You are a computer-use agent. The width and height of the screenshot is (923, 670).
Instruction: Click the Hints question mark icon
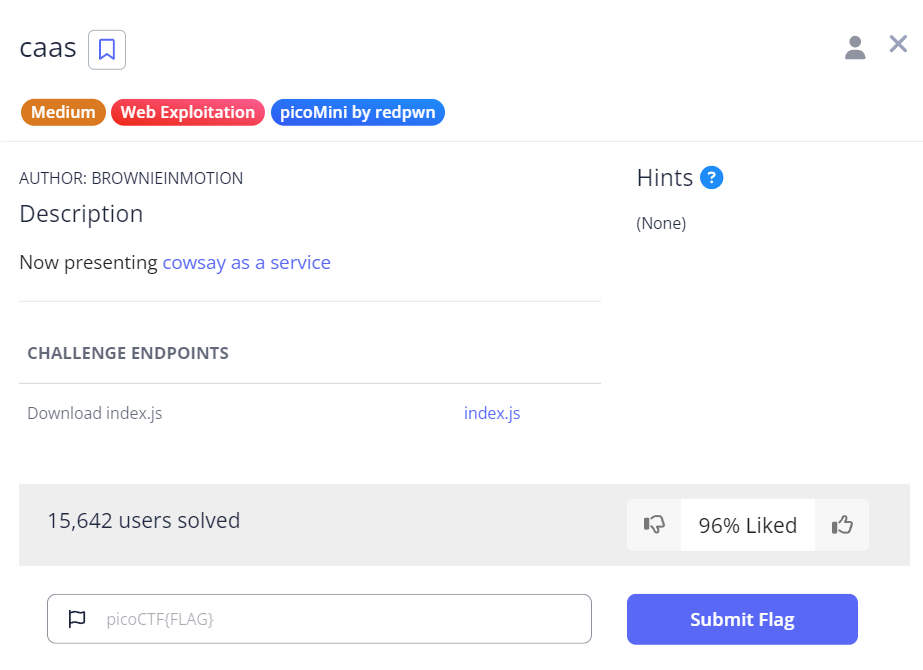click(x=712, y=178)
